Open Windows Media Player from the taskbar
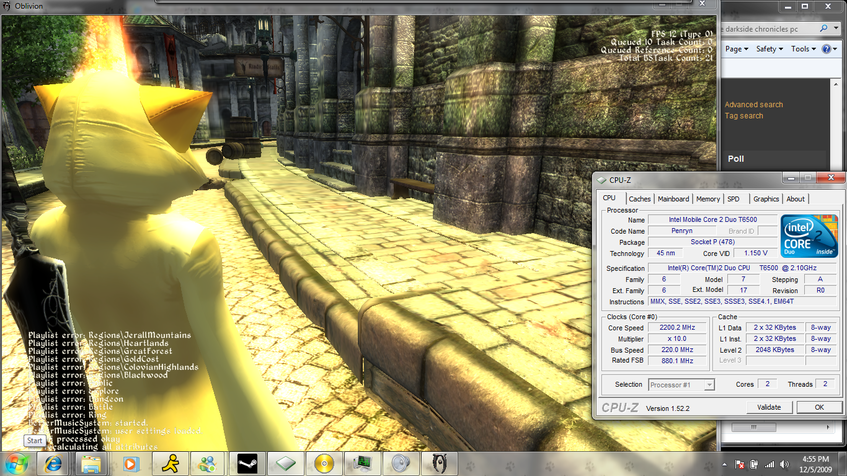Image resolution: width=847 pixels, height=476 pixels. (131, 464)
